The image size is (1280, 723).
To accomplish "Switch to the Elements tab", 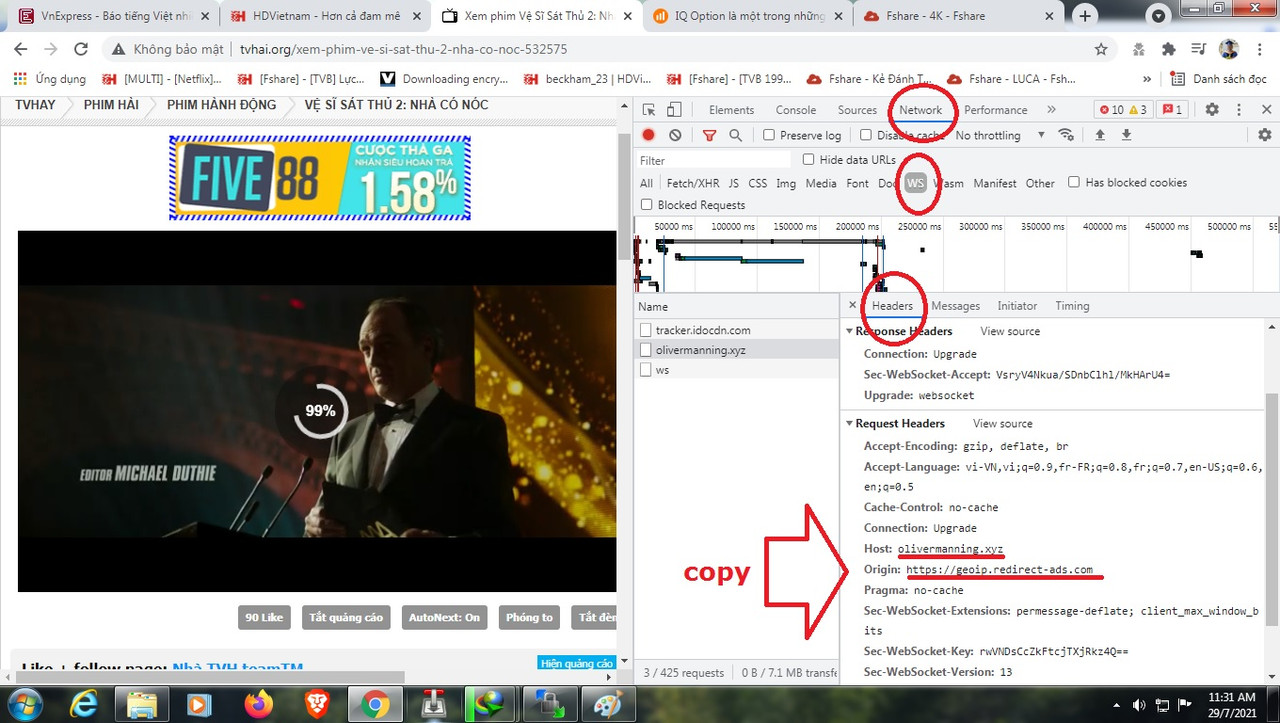I will [731, 110].
